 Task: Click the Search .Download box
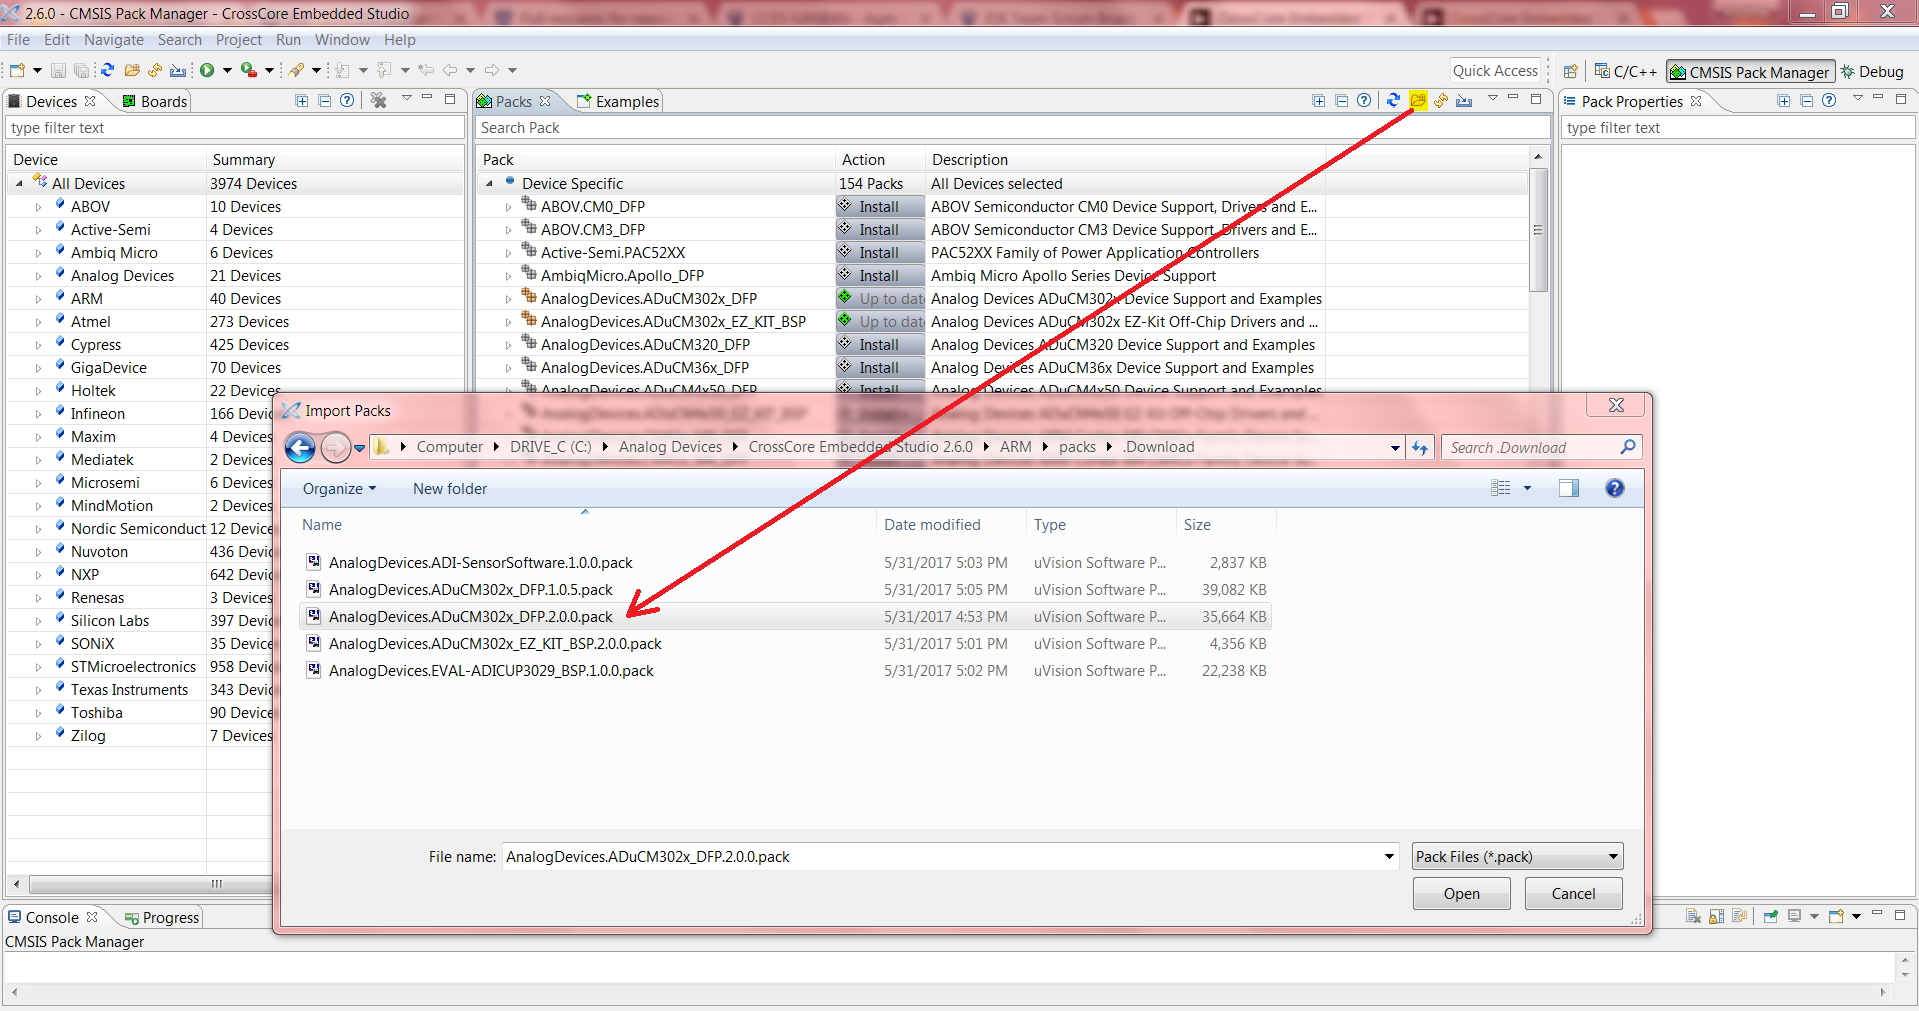pyautogui.click(x=1540, y=447)
